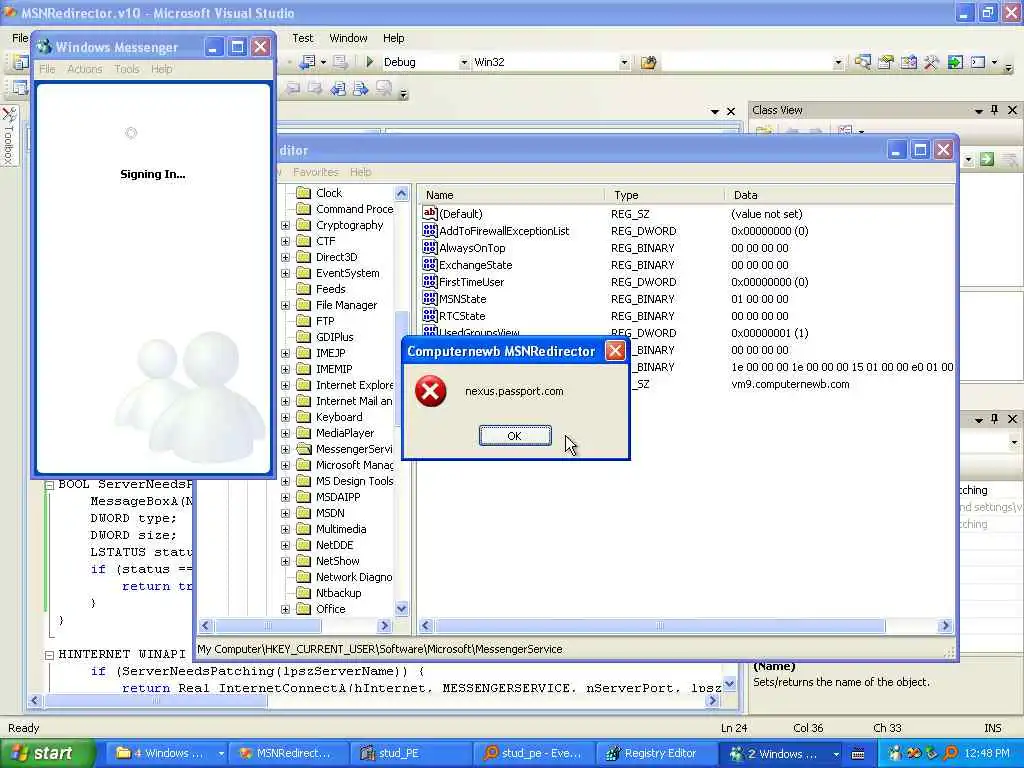Switch to stud_PE taskbar button

coord(409,753)
